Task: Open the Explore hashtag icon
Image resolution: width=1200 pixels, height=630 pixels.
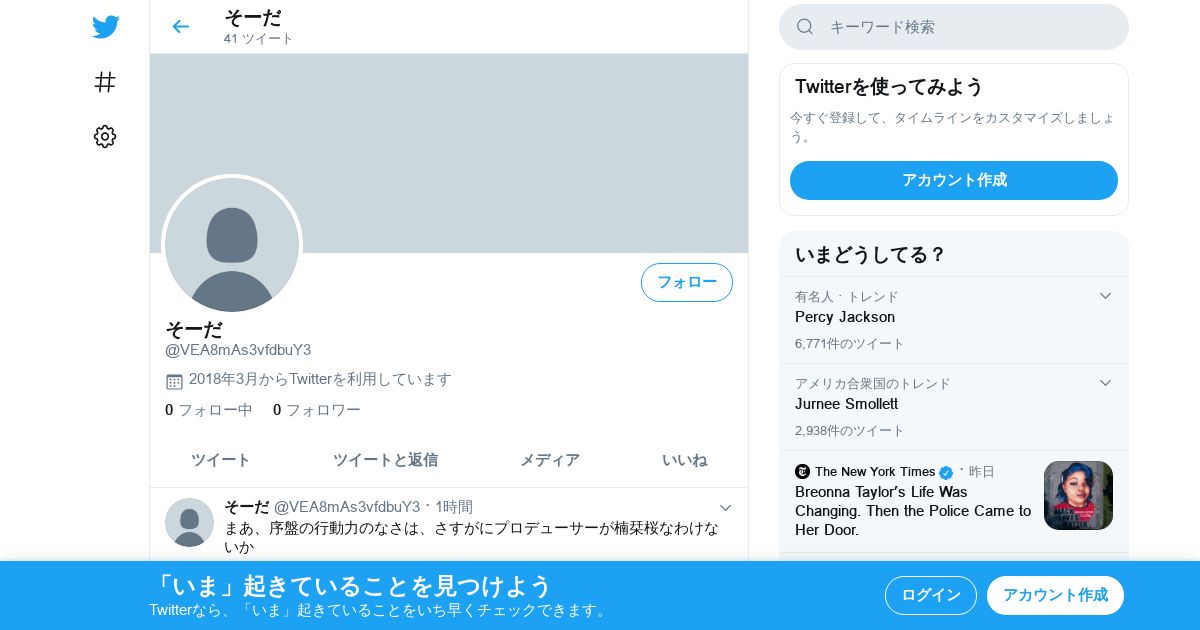Action: pyautogui.click(x=105, y=82)
